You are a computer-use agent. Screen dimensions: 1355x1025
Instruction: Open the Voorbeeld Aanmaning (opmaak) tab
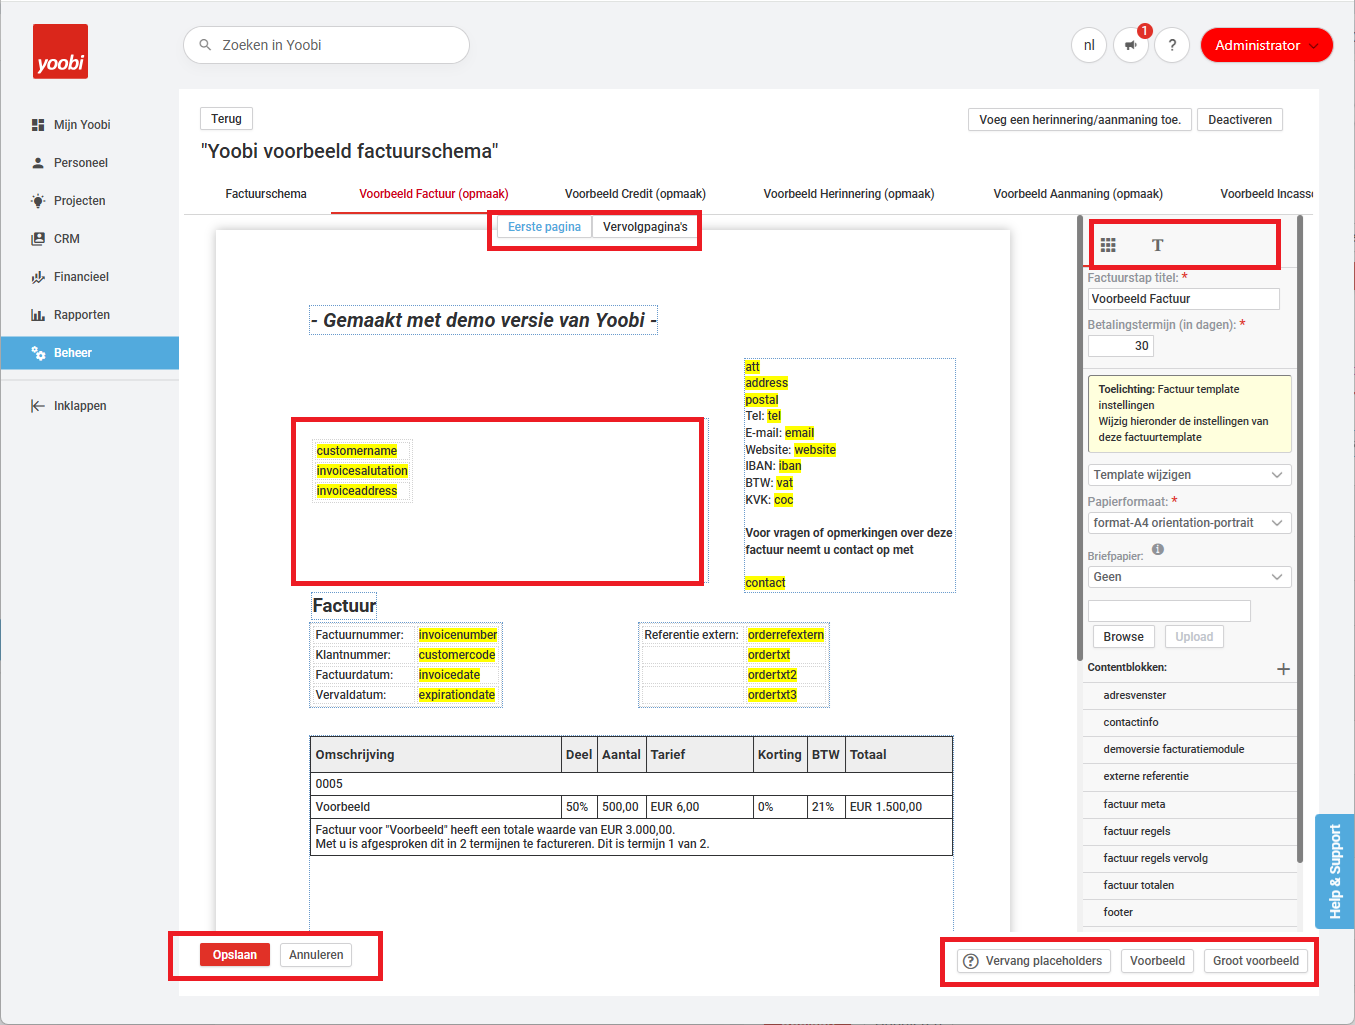point(1078,194)
